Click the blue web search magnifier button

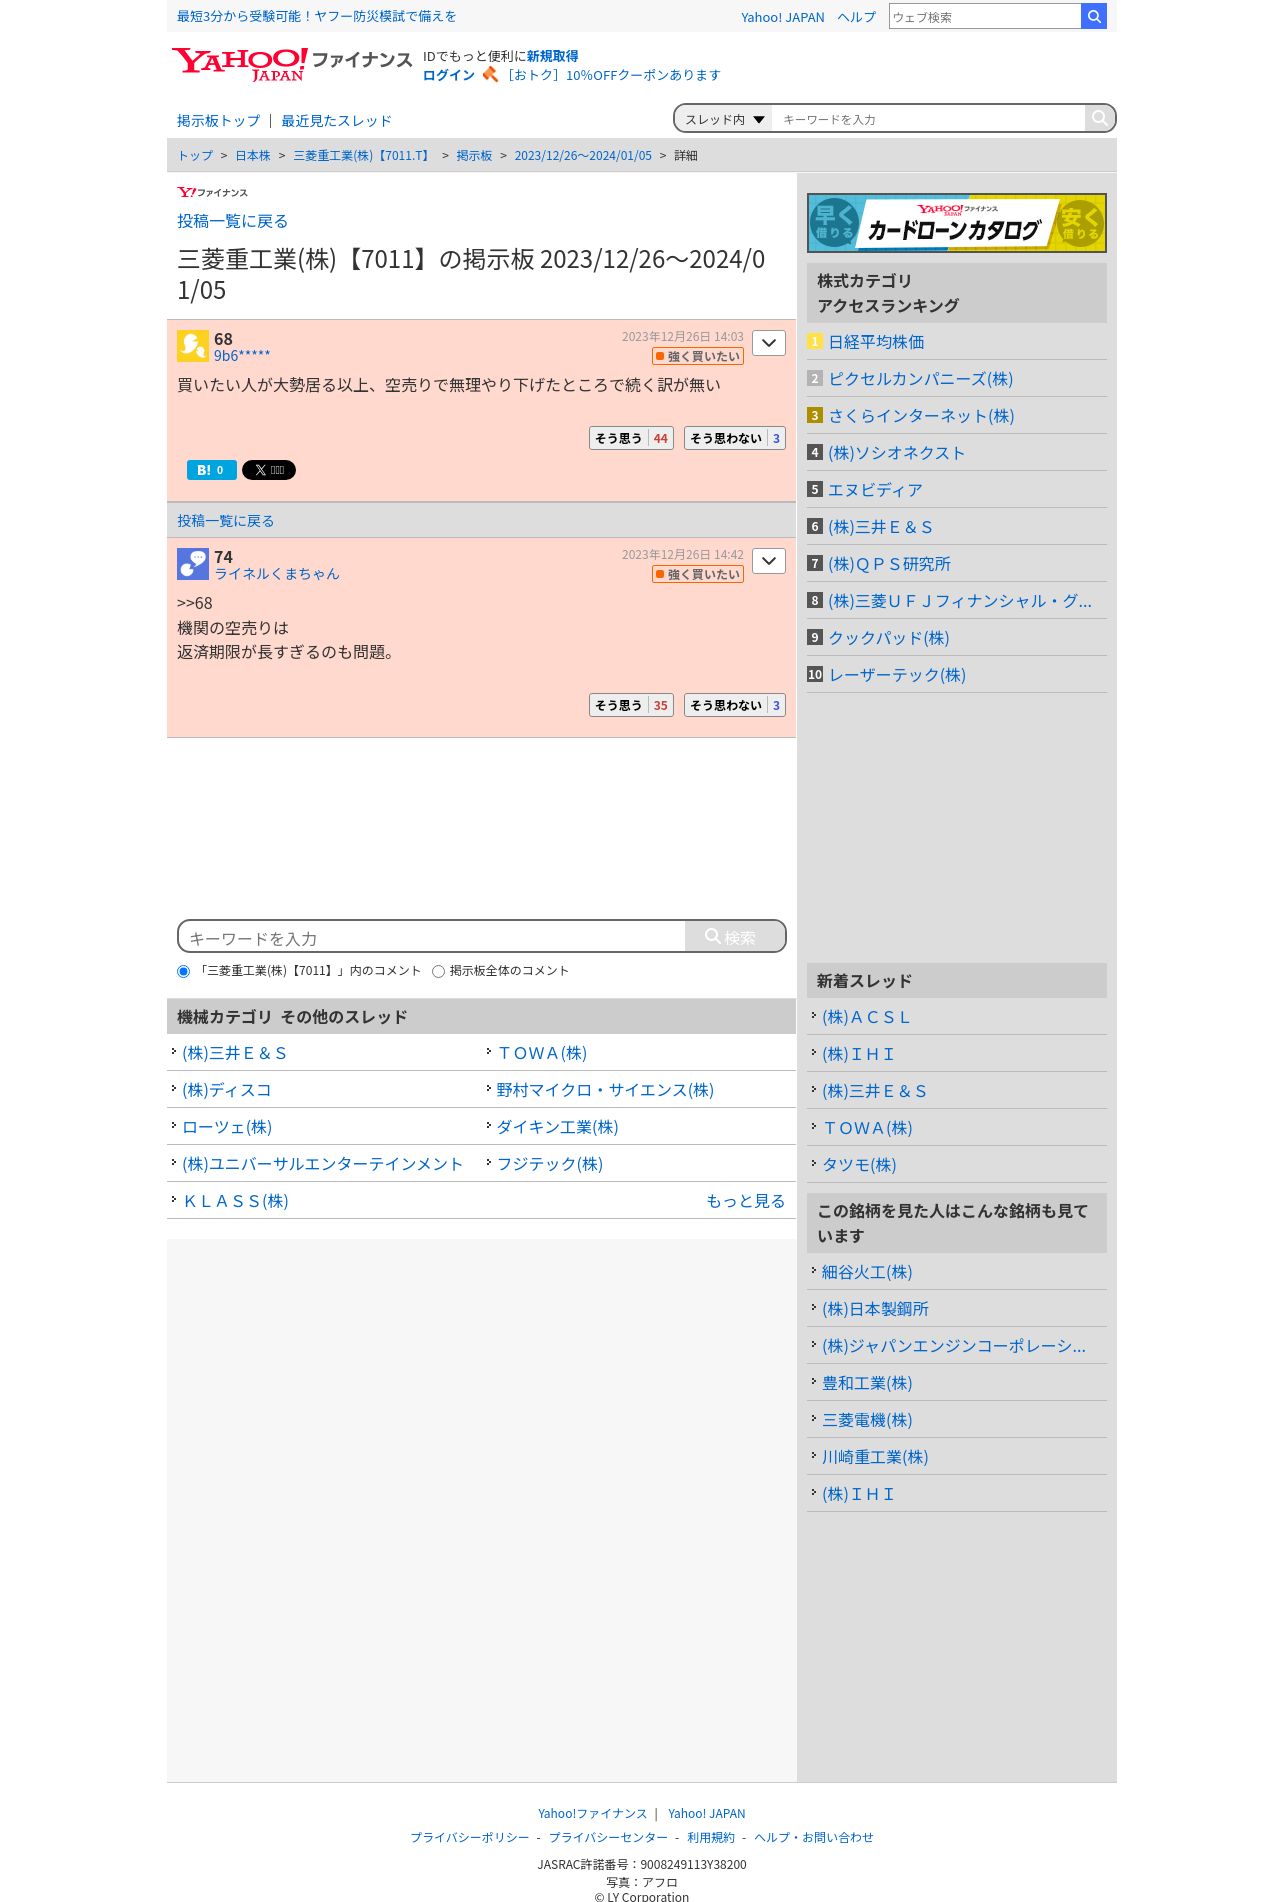(x=1094, y=16)
